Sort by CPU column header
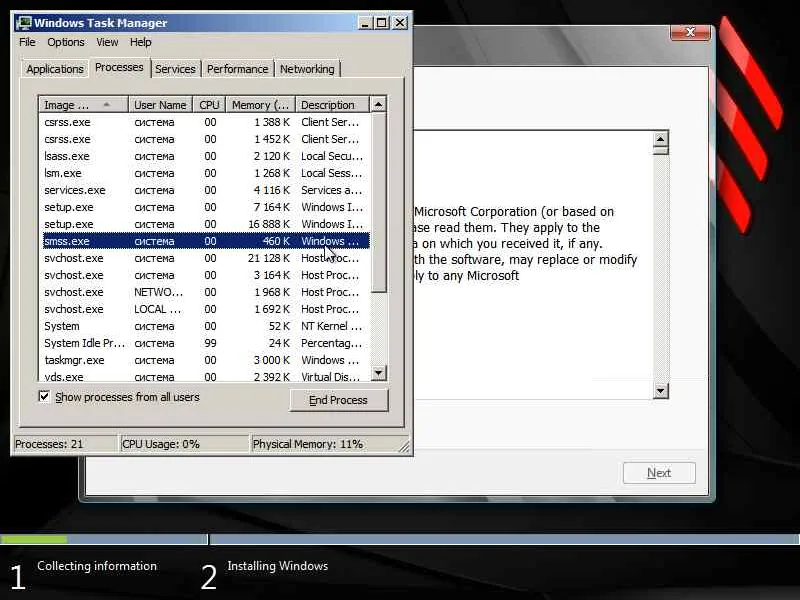Screen dimensions: 800x600 point(209,105)
